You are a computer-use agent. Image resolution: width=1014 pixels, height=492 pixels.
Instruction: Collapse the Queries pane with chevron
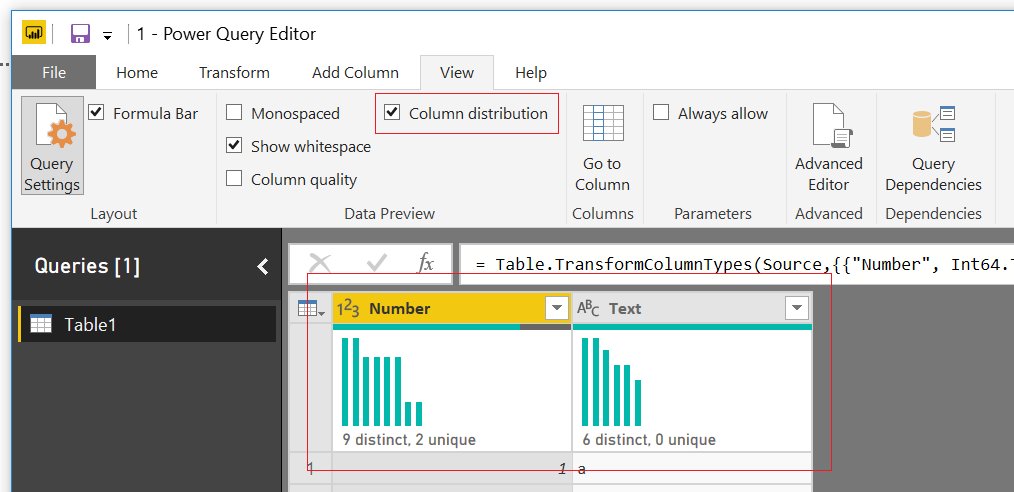point(263,266)
